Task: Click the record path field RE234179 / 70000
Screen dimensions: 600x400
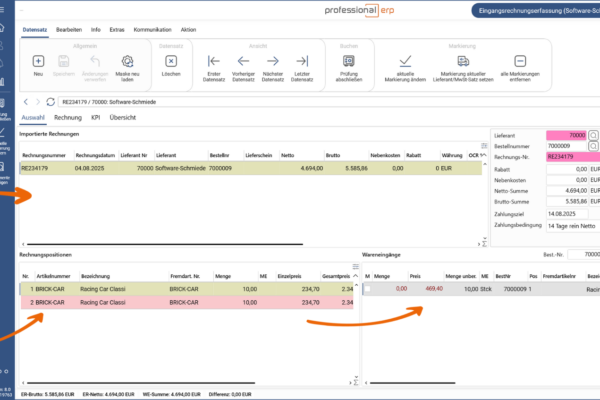Action: pos(329,102)
